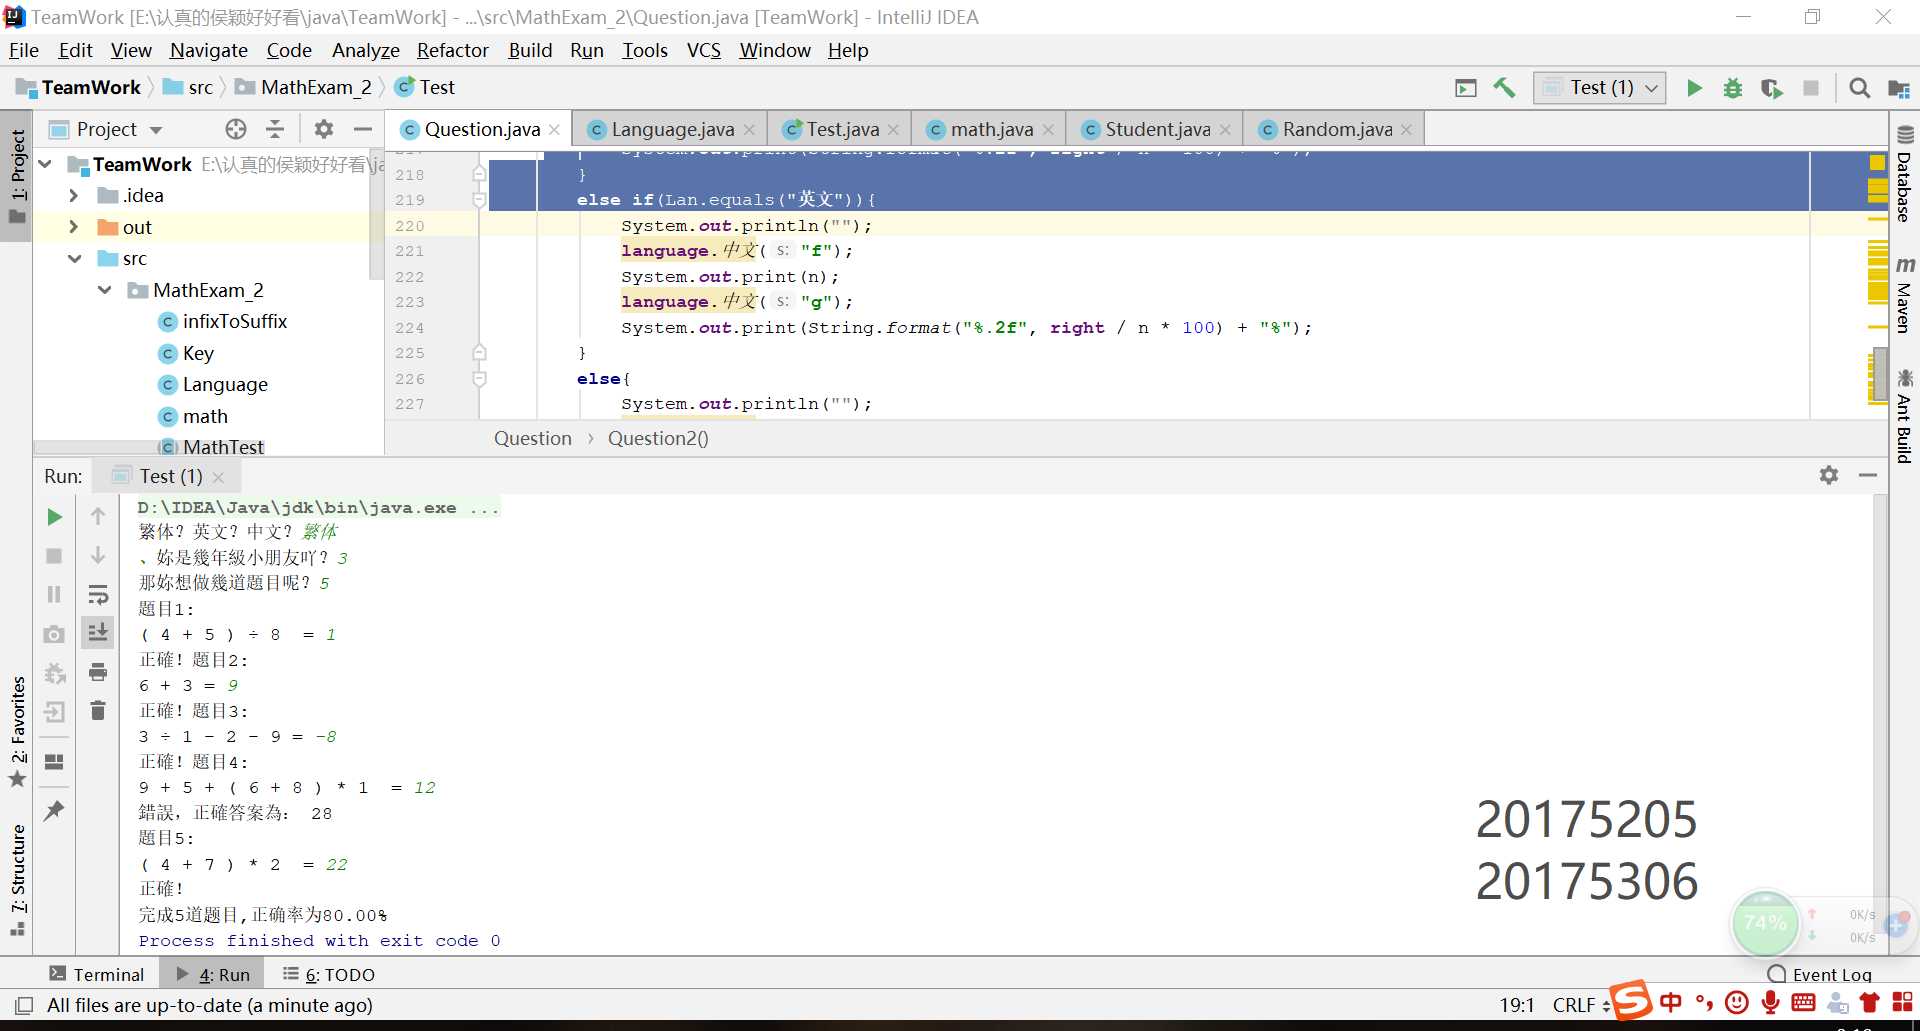Screen dimensions: 1920x1031
Task: Collapse the MathExam_2 package
Action: point(105,291)
